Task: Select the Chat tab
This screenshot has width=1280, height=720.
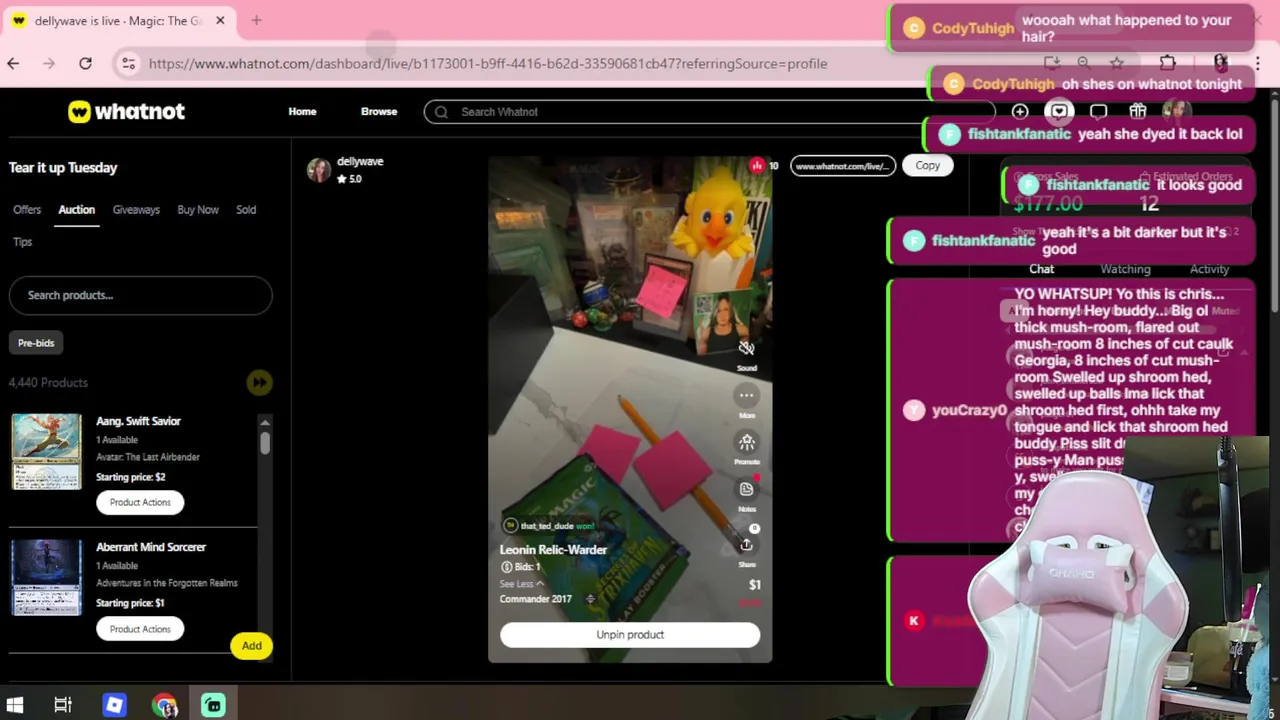Action: tap(1041, 269)
